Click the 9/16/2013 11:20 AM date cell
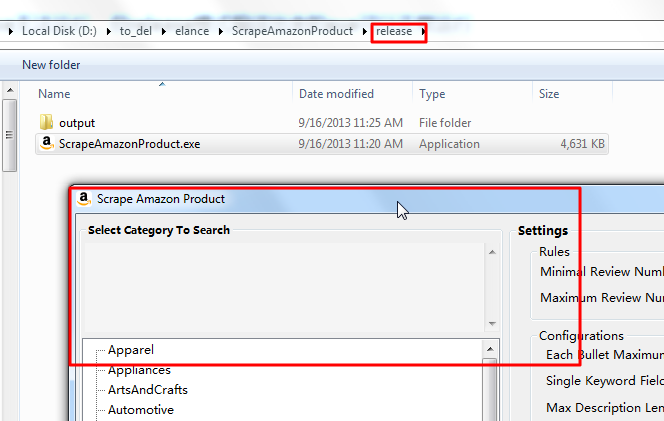 [350, 144]
